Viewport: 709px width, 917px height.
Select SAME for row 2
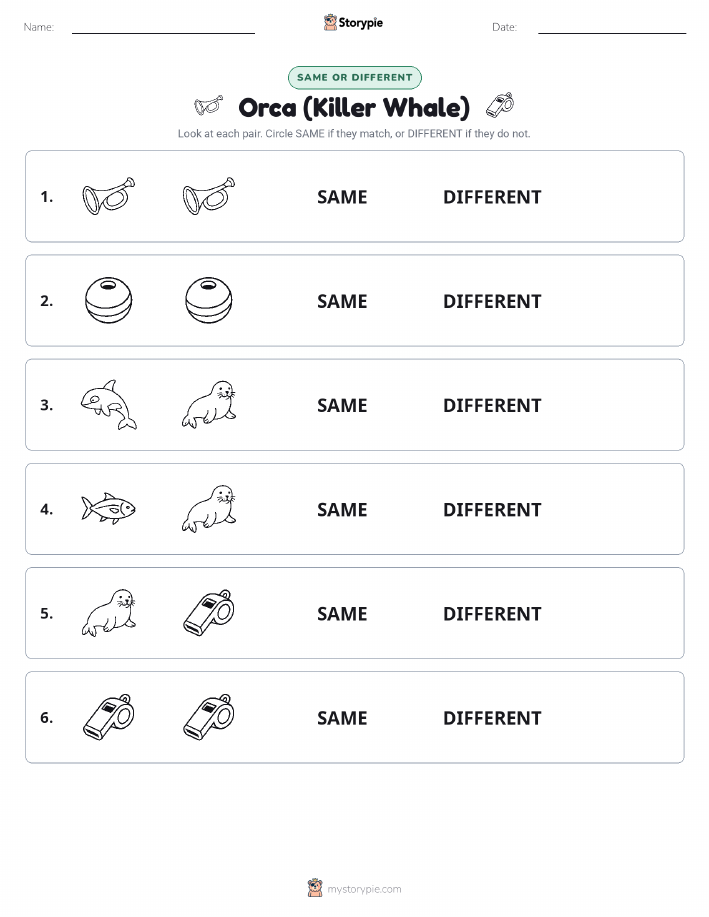[342, 301]
